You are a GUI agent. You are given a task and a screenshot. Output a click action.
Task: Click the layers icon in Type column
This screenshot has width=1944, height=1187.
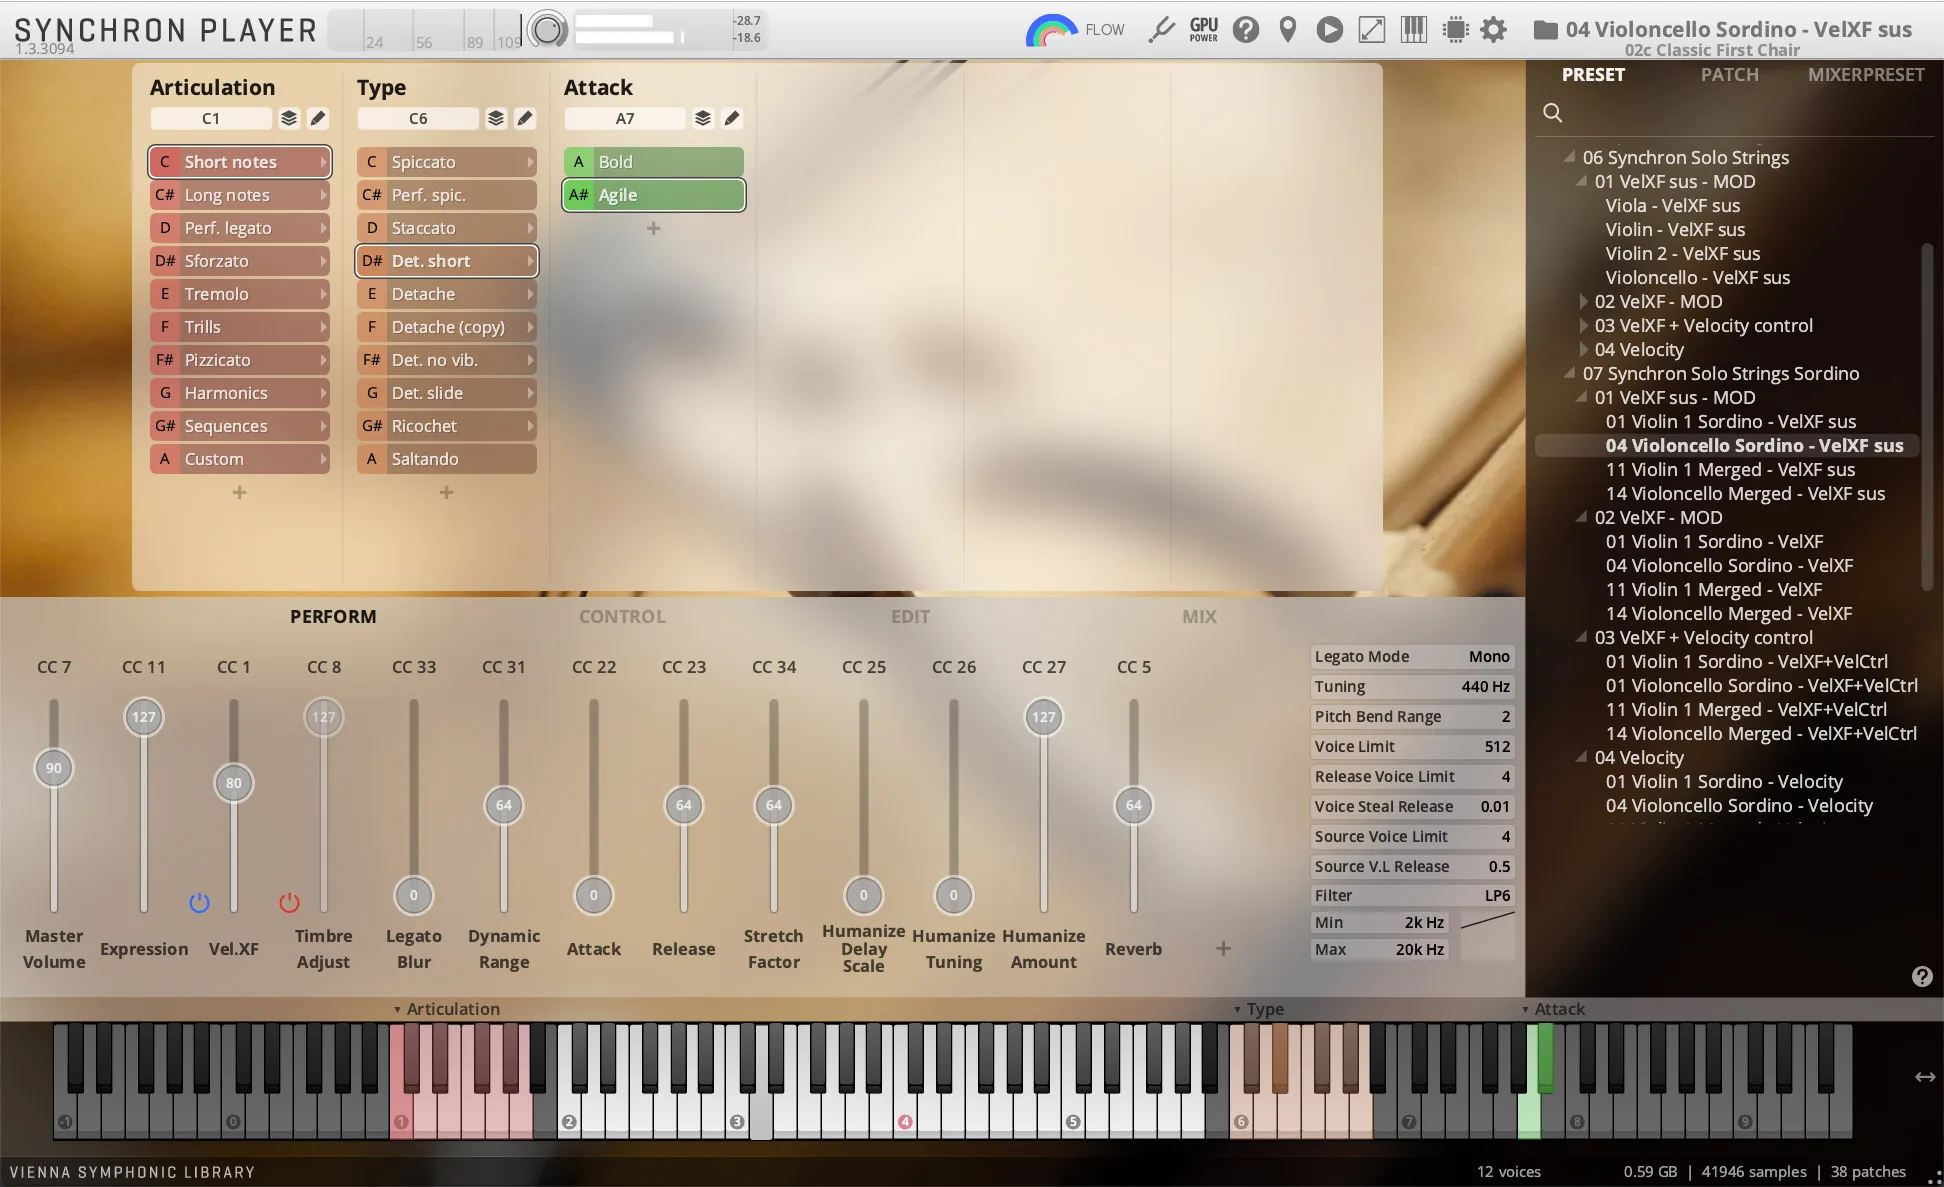(x=496, y=118)
